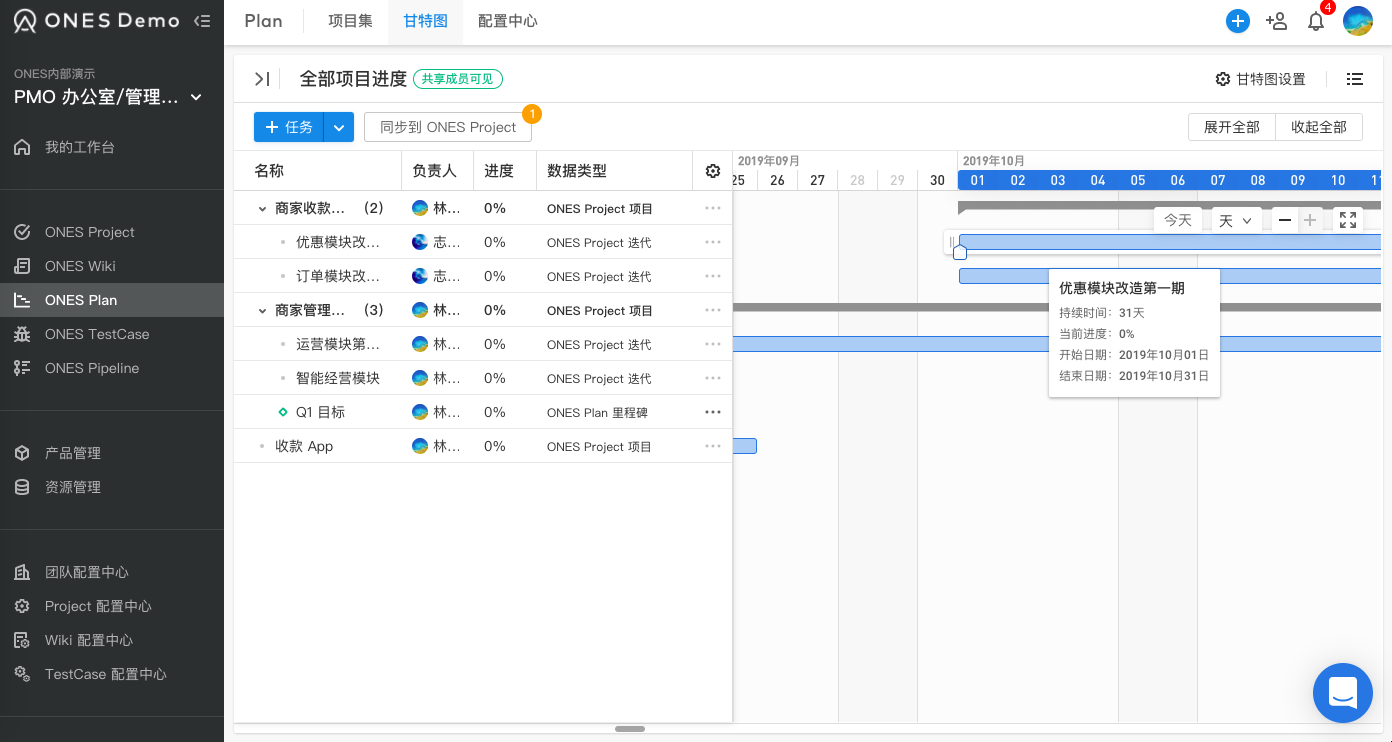Click the list view icon beside 甘特图设置
Viewport: 1392px width, 742px height.
[1355, 79]
